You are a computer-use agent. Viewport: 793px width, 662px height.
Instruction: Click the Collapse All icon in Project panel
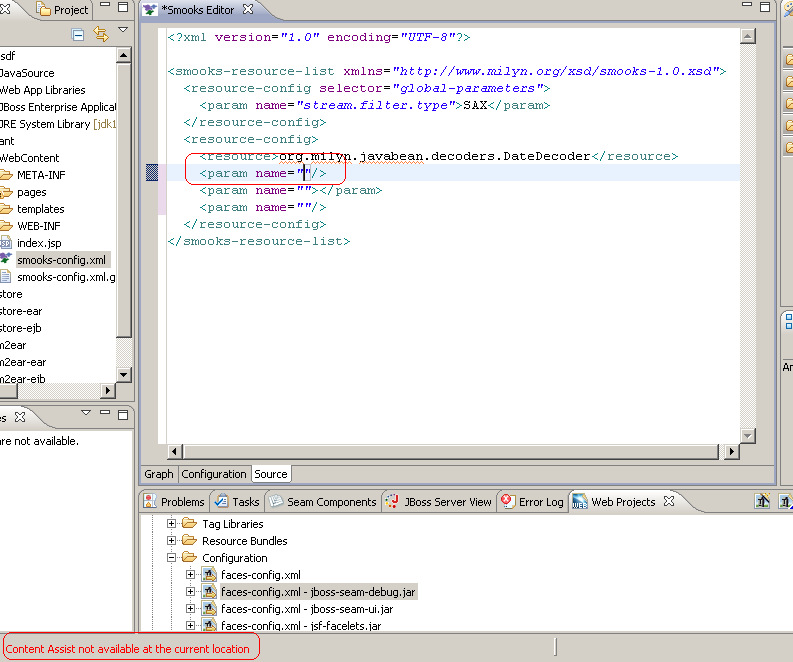click(78, 35)
